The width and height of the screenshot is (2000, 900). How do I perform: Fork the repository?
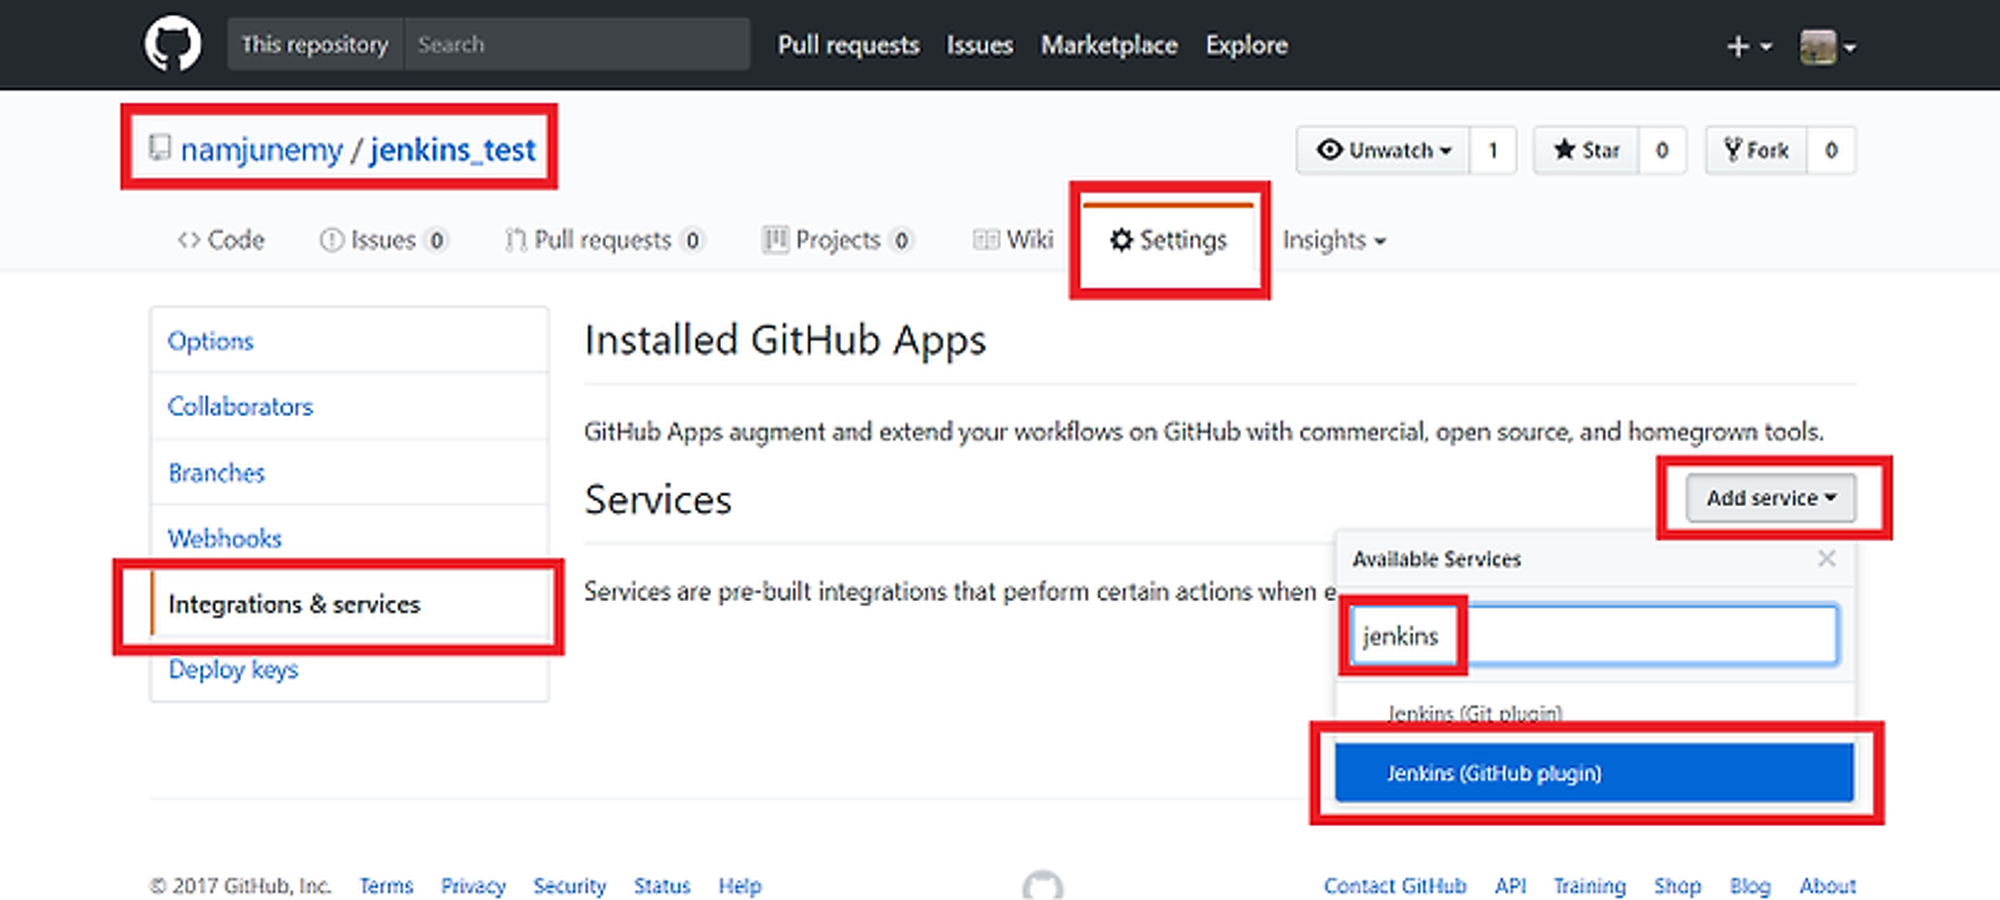coord(1756,150)
